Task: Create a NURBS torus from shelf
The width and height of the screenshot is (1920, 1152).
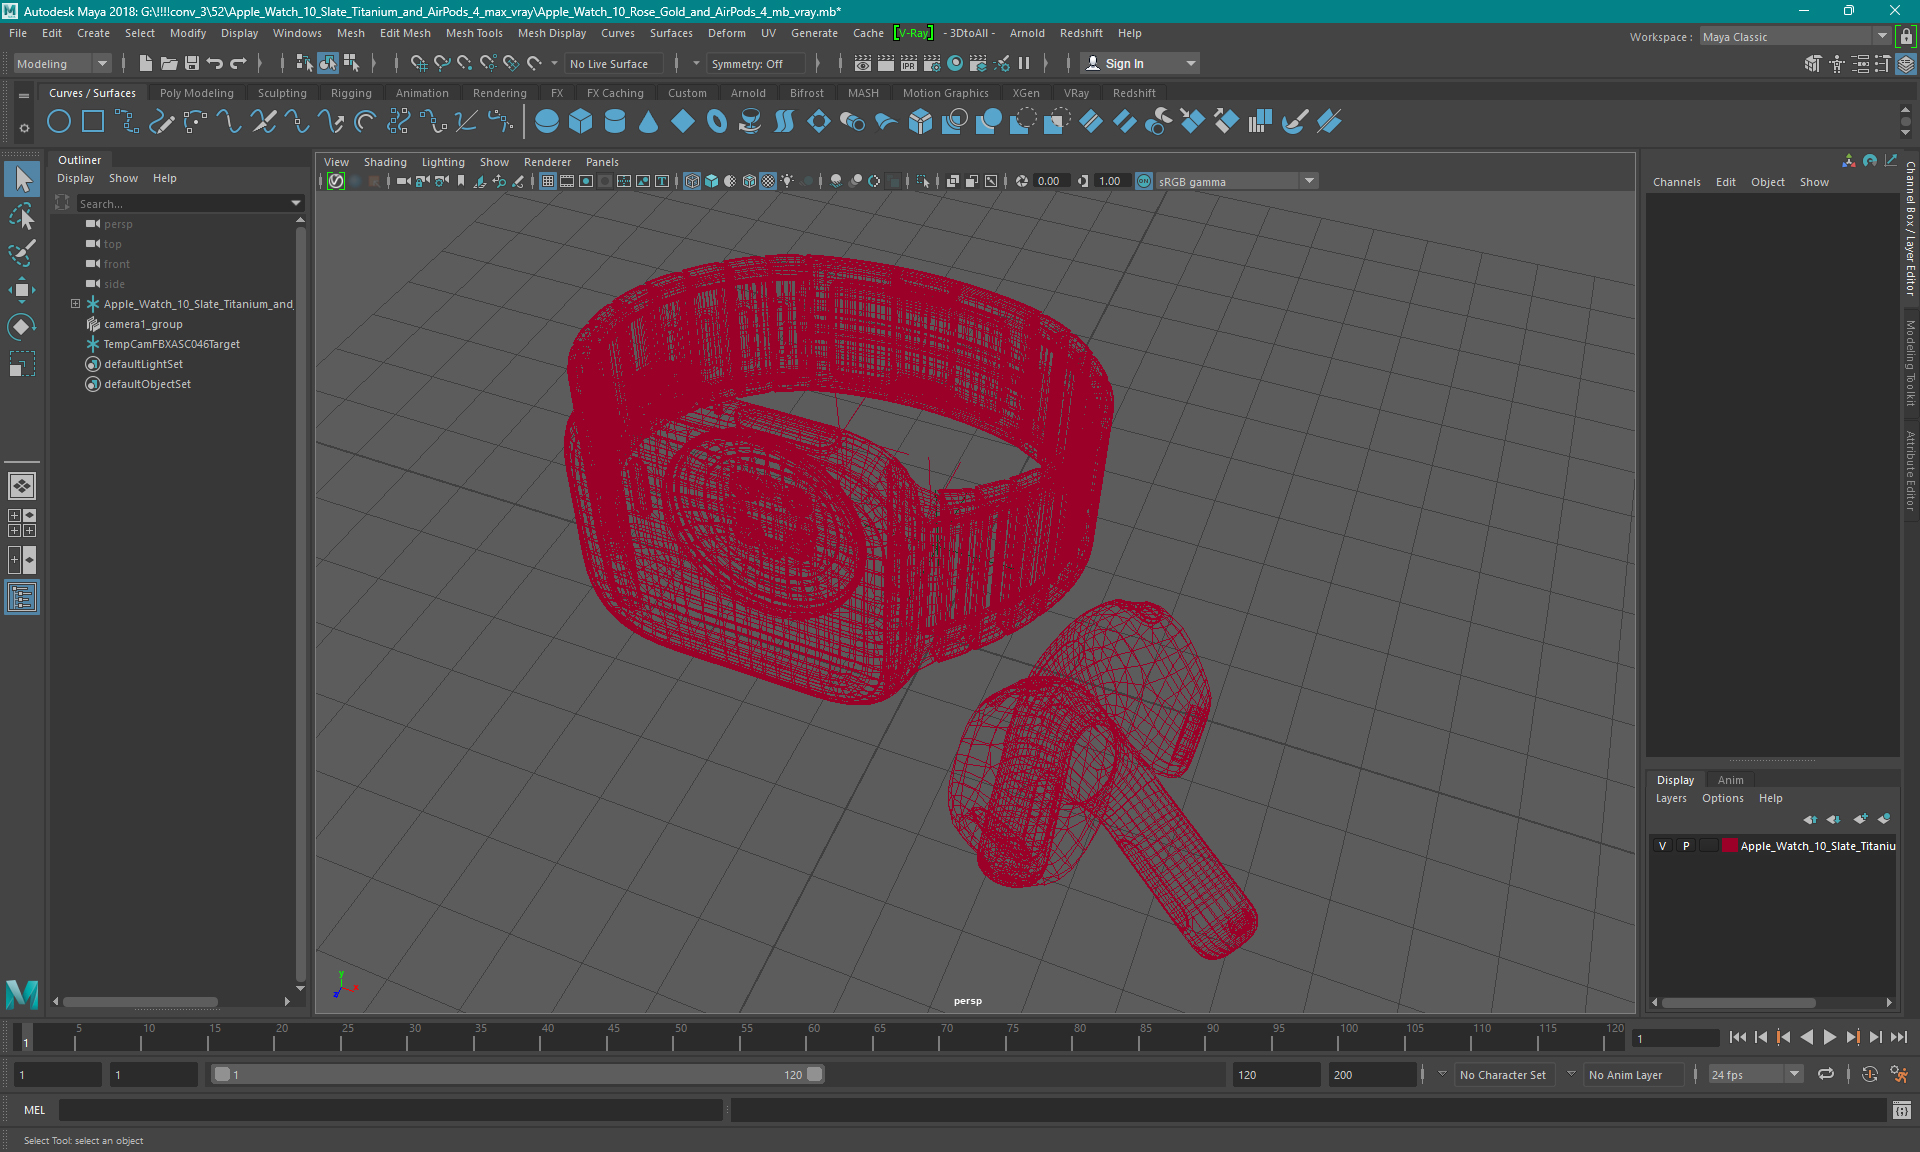Action: pyautogui.click(x=717, y=122)
